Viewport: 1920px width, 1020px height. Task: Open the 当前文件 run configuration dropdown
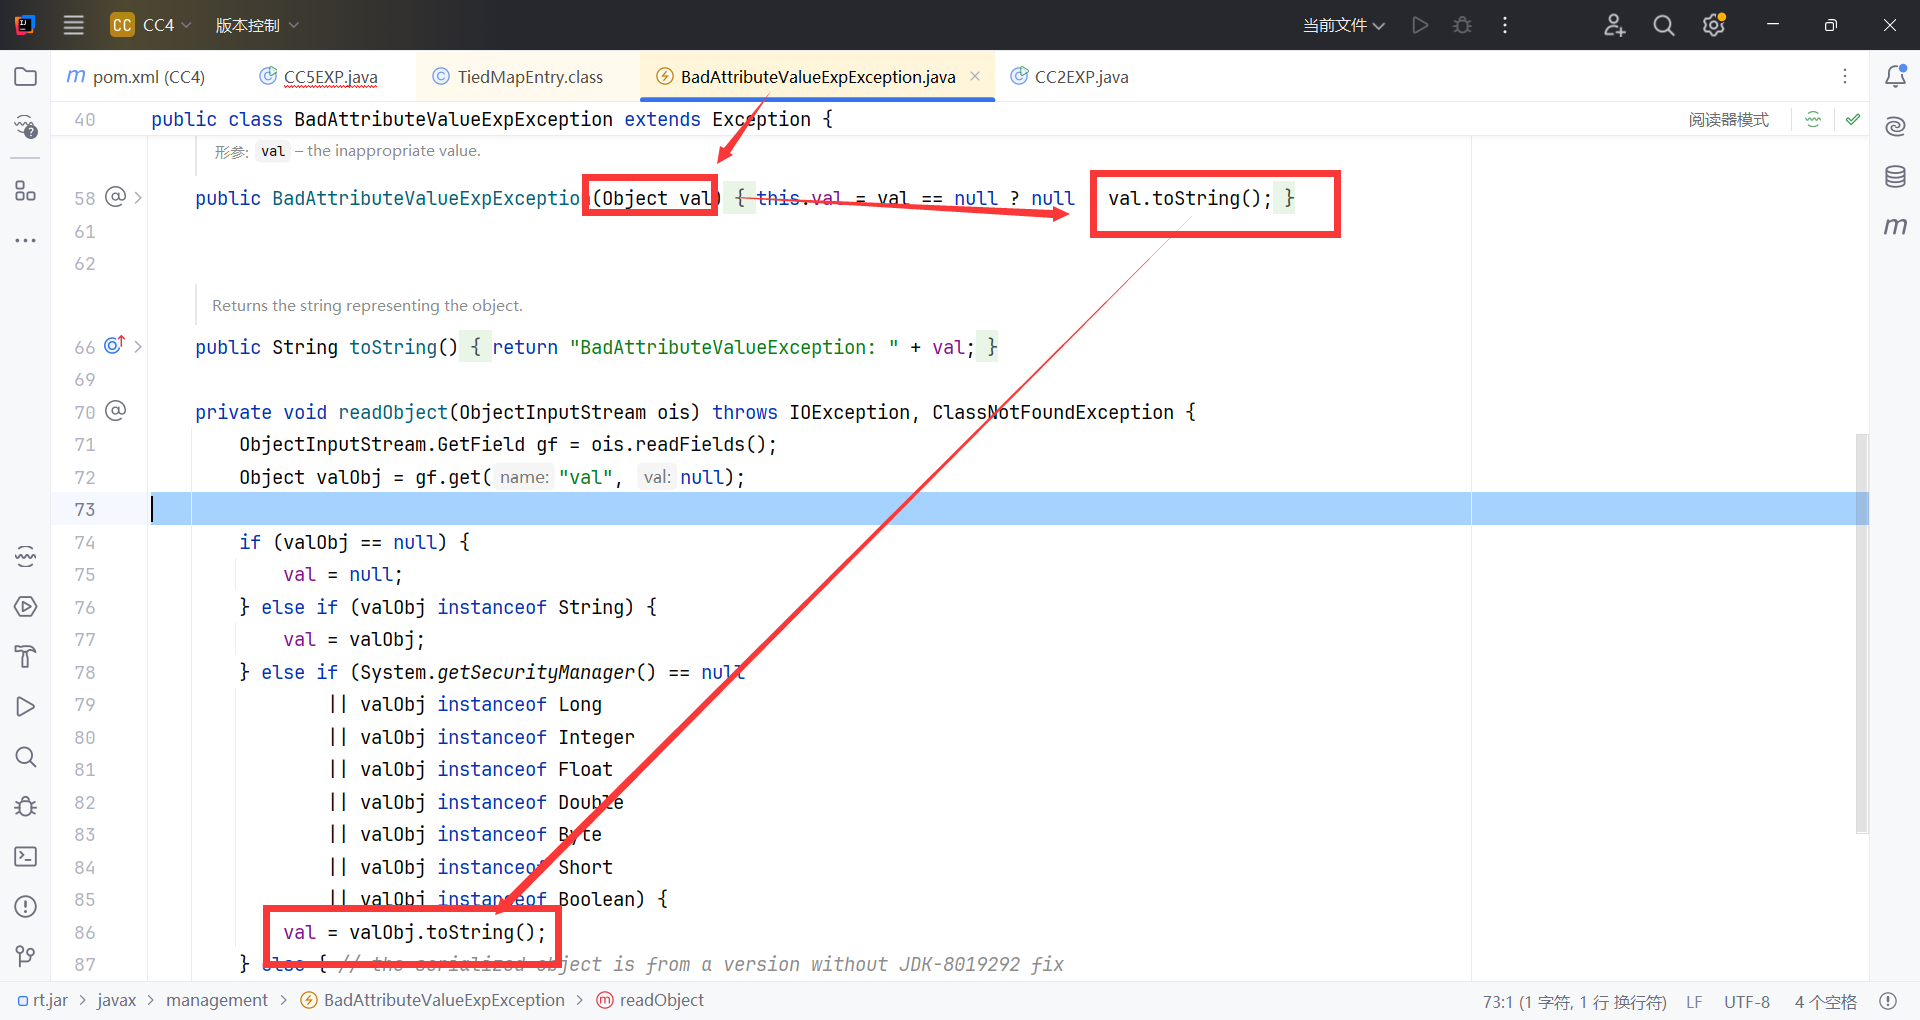[1343, 25]
